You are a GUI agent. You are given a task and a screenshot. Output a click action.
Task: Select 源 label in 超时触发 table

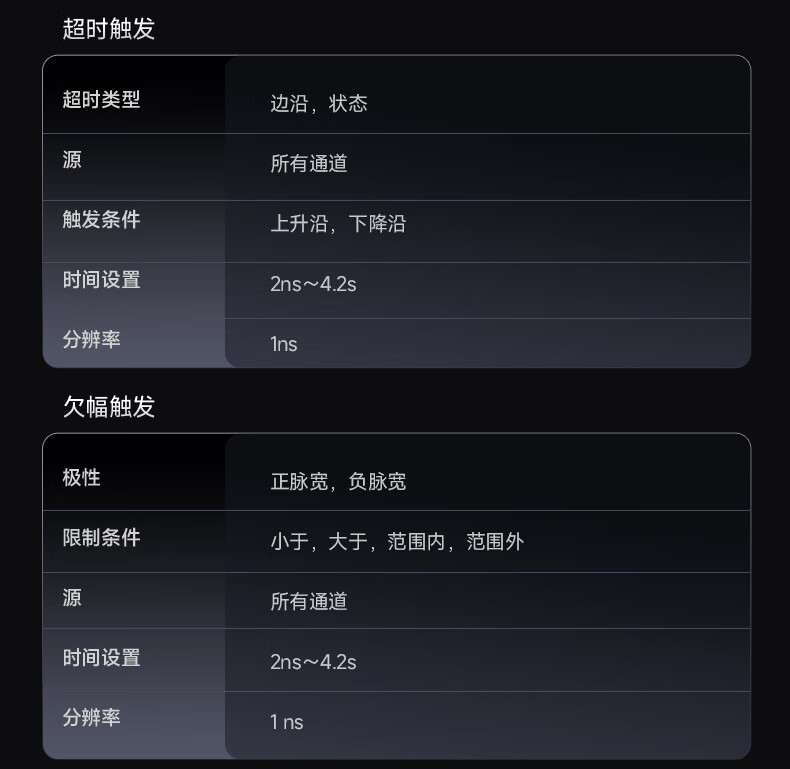[72, 160]
